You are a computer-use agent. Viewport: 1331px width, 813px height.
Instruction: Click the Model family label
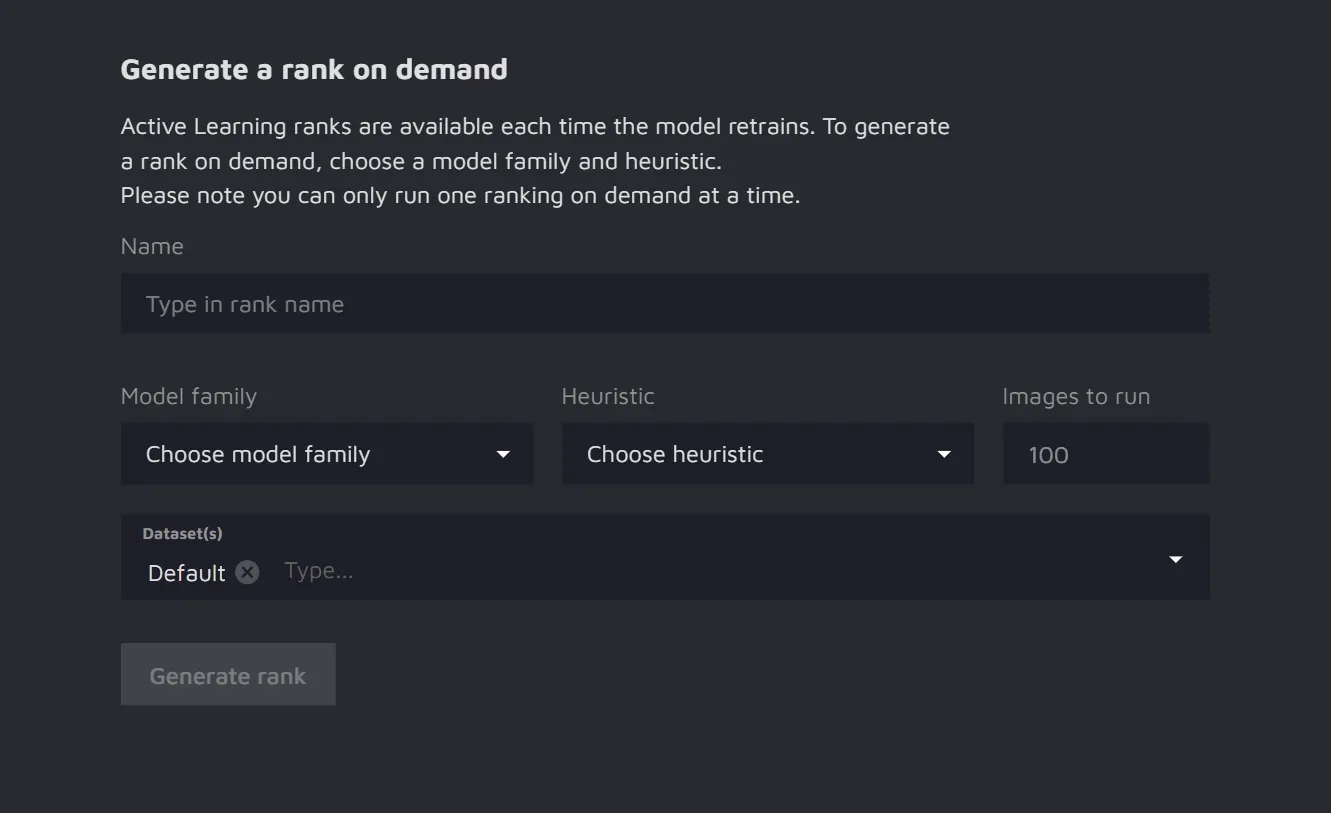[x=189, y=397]
